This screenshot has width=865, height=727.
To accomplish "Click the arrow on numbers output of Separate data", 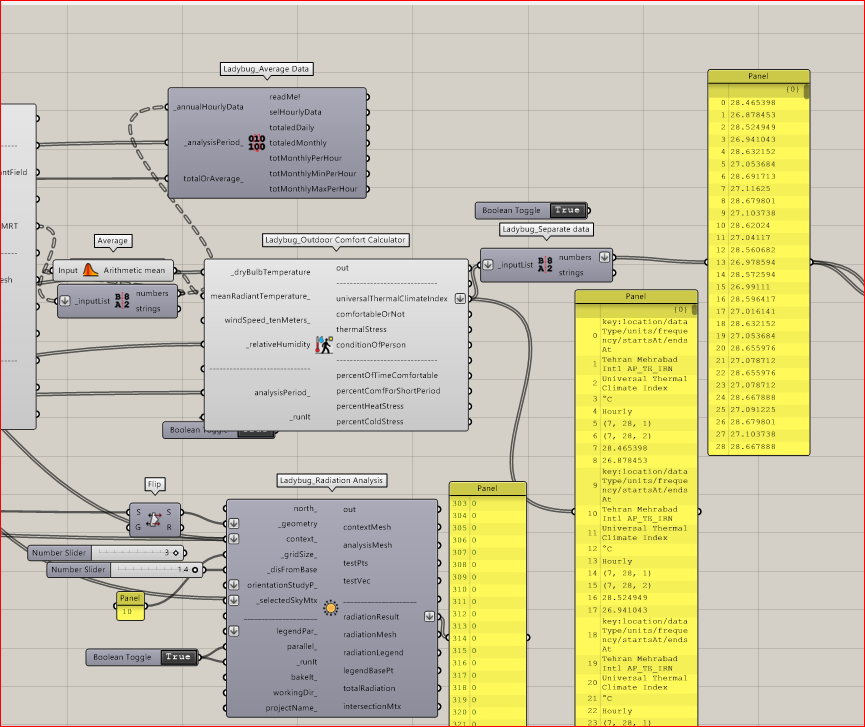I will point(605,257).
